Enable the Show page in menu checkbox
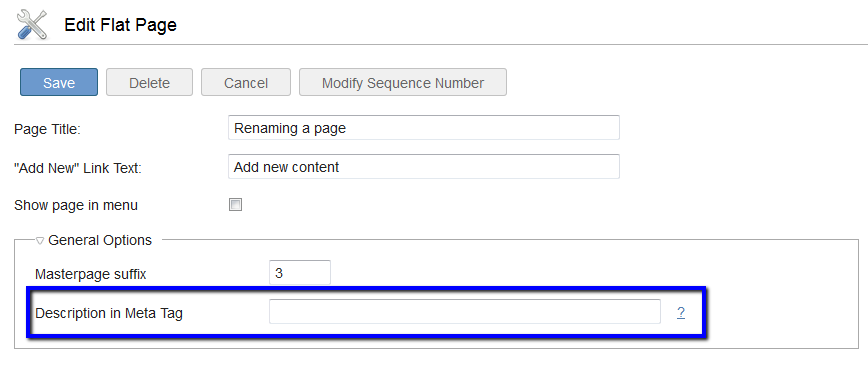This screenshot has height=386, width=868. (x=235, y=205)
